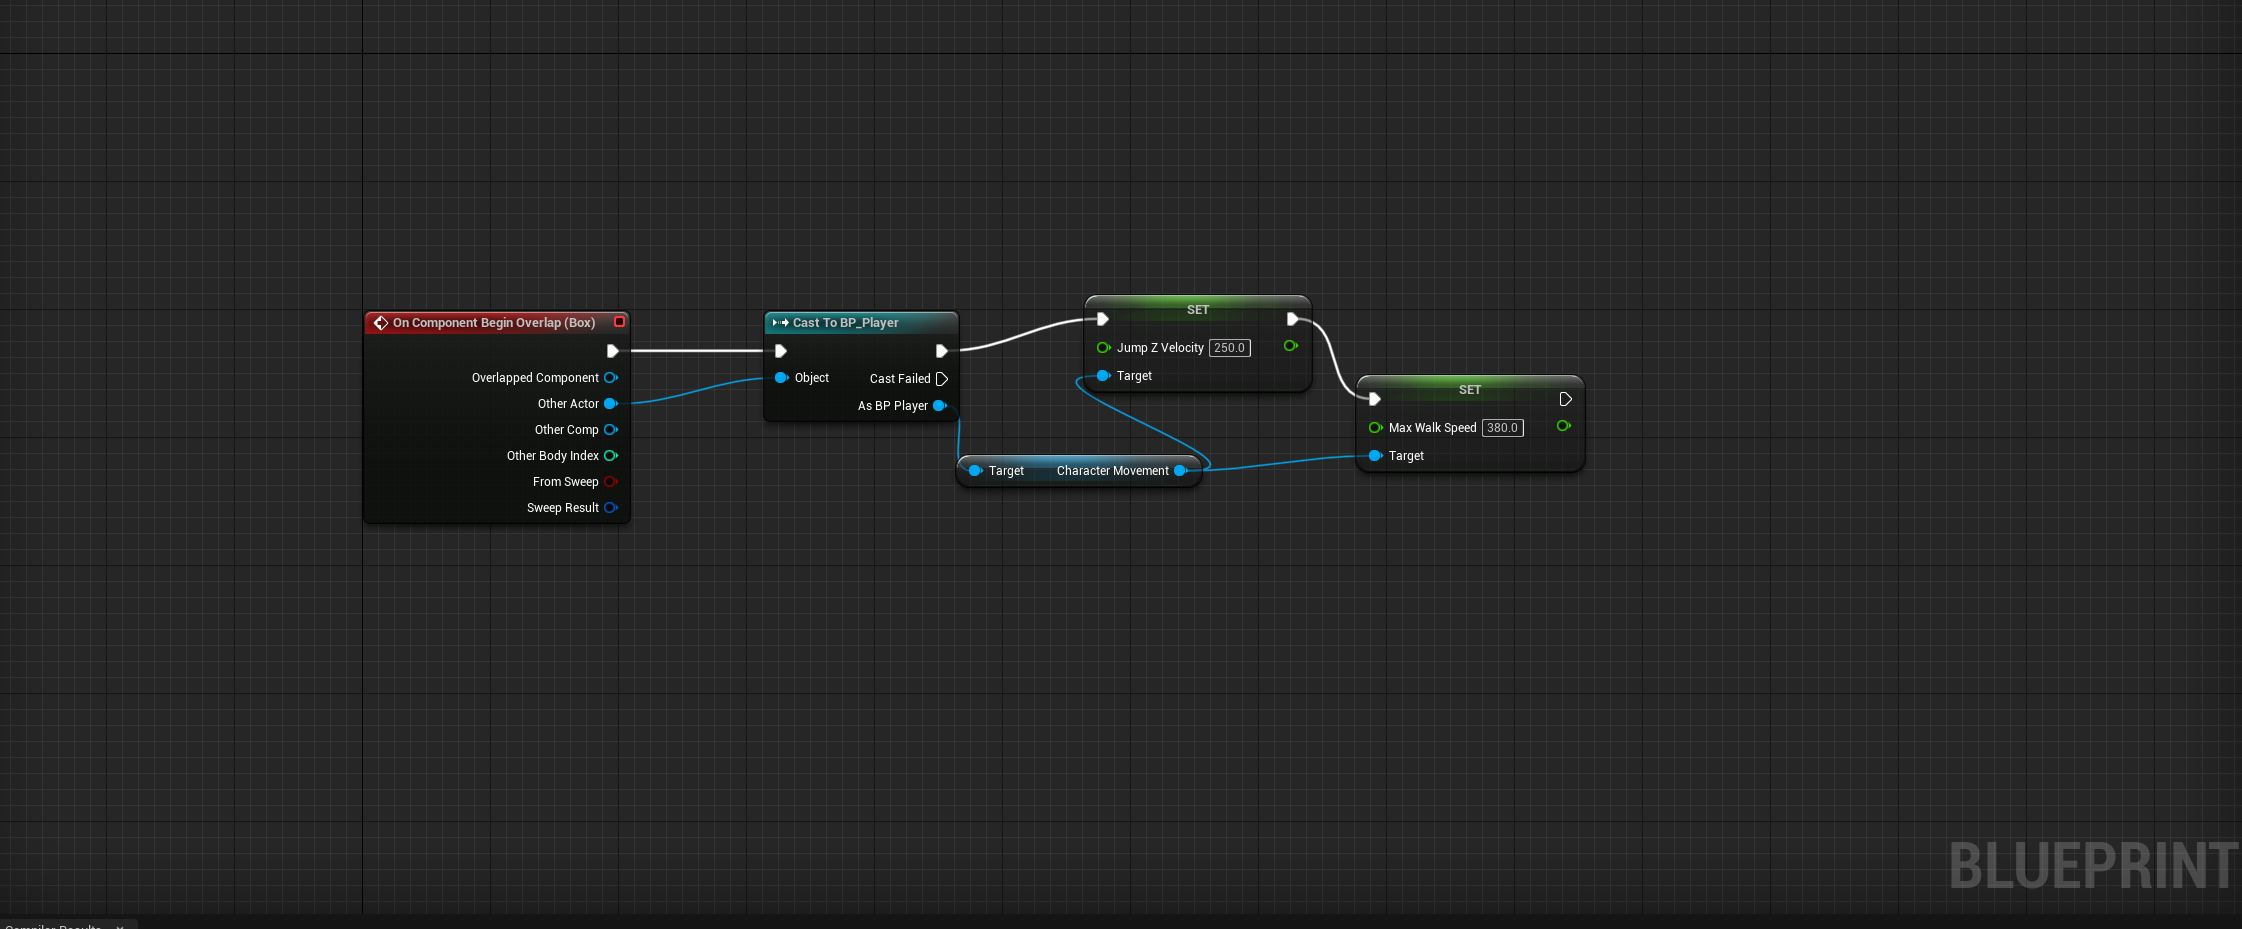Click the Overlapped Component output pin
Viewport: 2242px width, 929px height.
pyautogui.click(x=610, y=378)
